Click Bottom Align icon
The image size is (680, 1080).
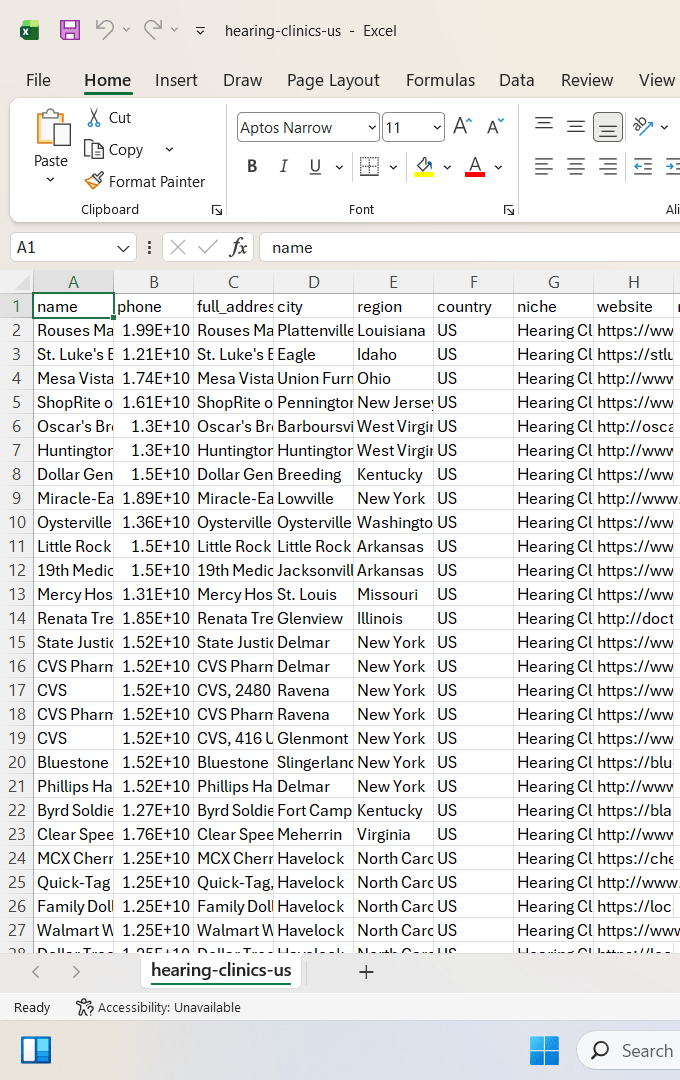point(608,127)
